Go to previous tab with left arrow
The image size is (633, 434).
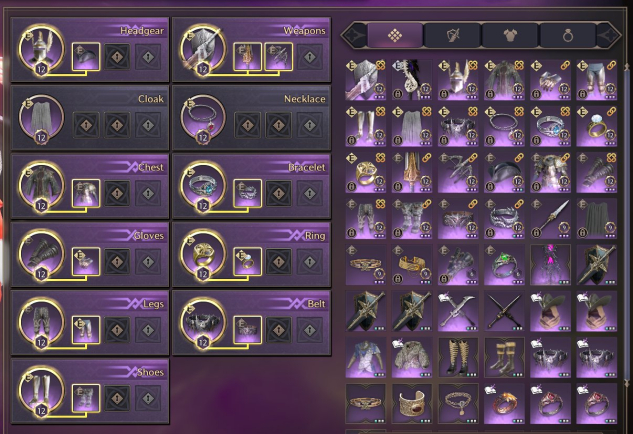pos(354,36)
